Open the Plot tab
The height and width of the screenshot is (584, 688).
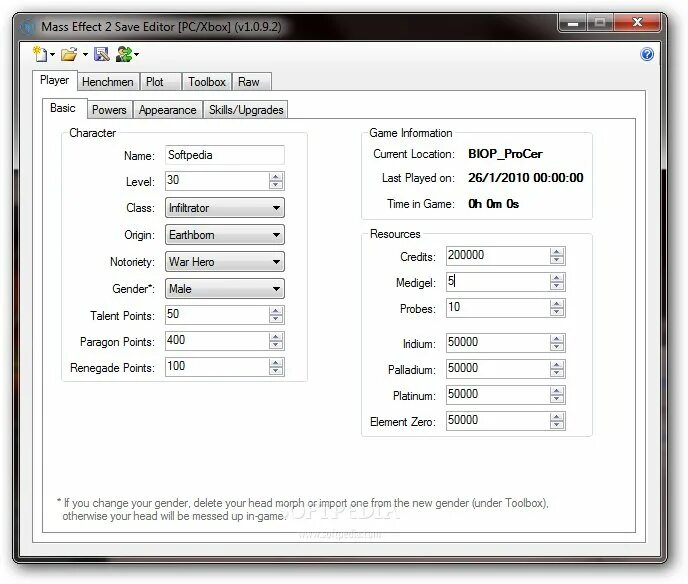click(160, 82)
